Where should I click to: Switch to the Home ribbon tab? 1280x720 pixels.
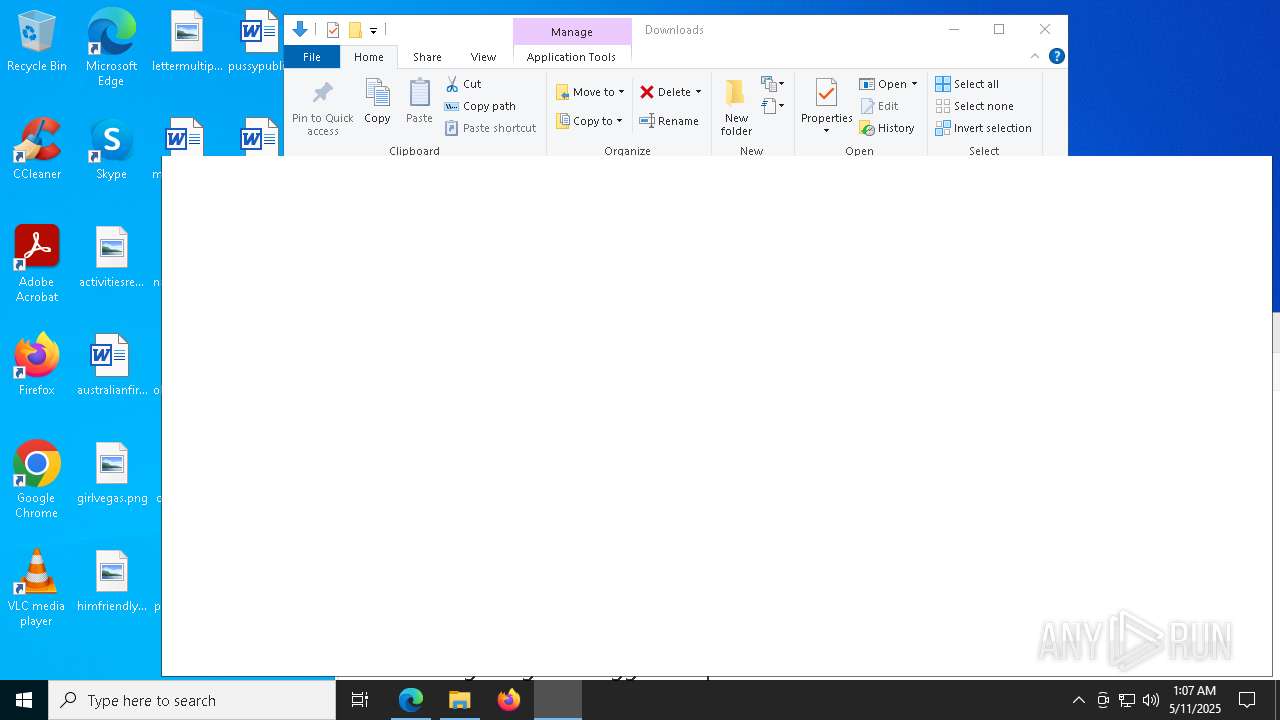click(x=369, y=57)
